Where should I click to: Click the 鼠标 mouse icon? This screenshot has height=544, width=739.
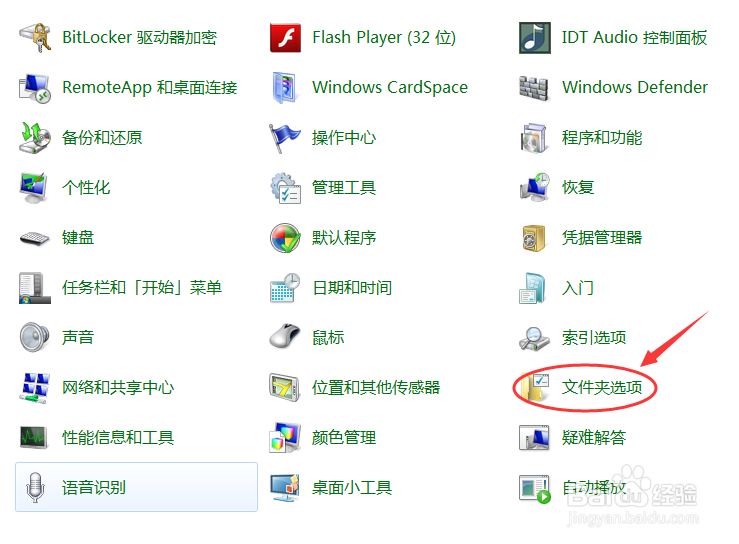(285, 336)
